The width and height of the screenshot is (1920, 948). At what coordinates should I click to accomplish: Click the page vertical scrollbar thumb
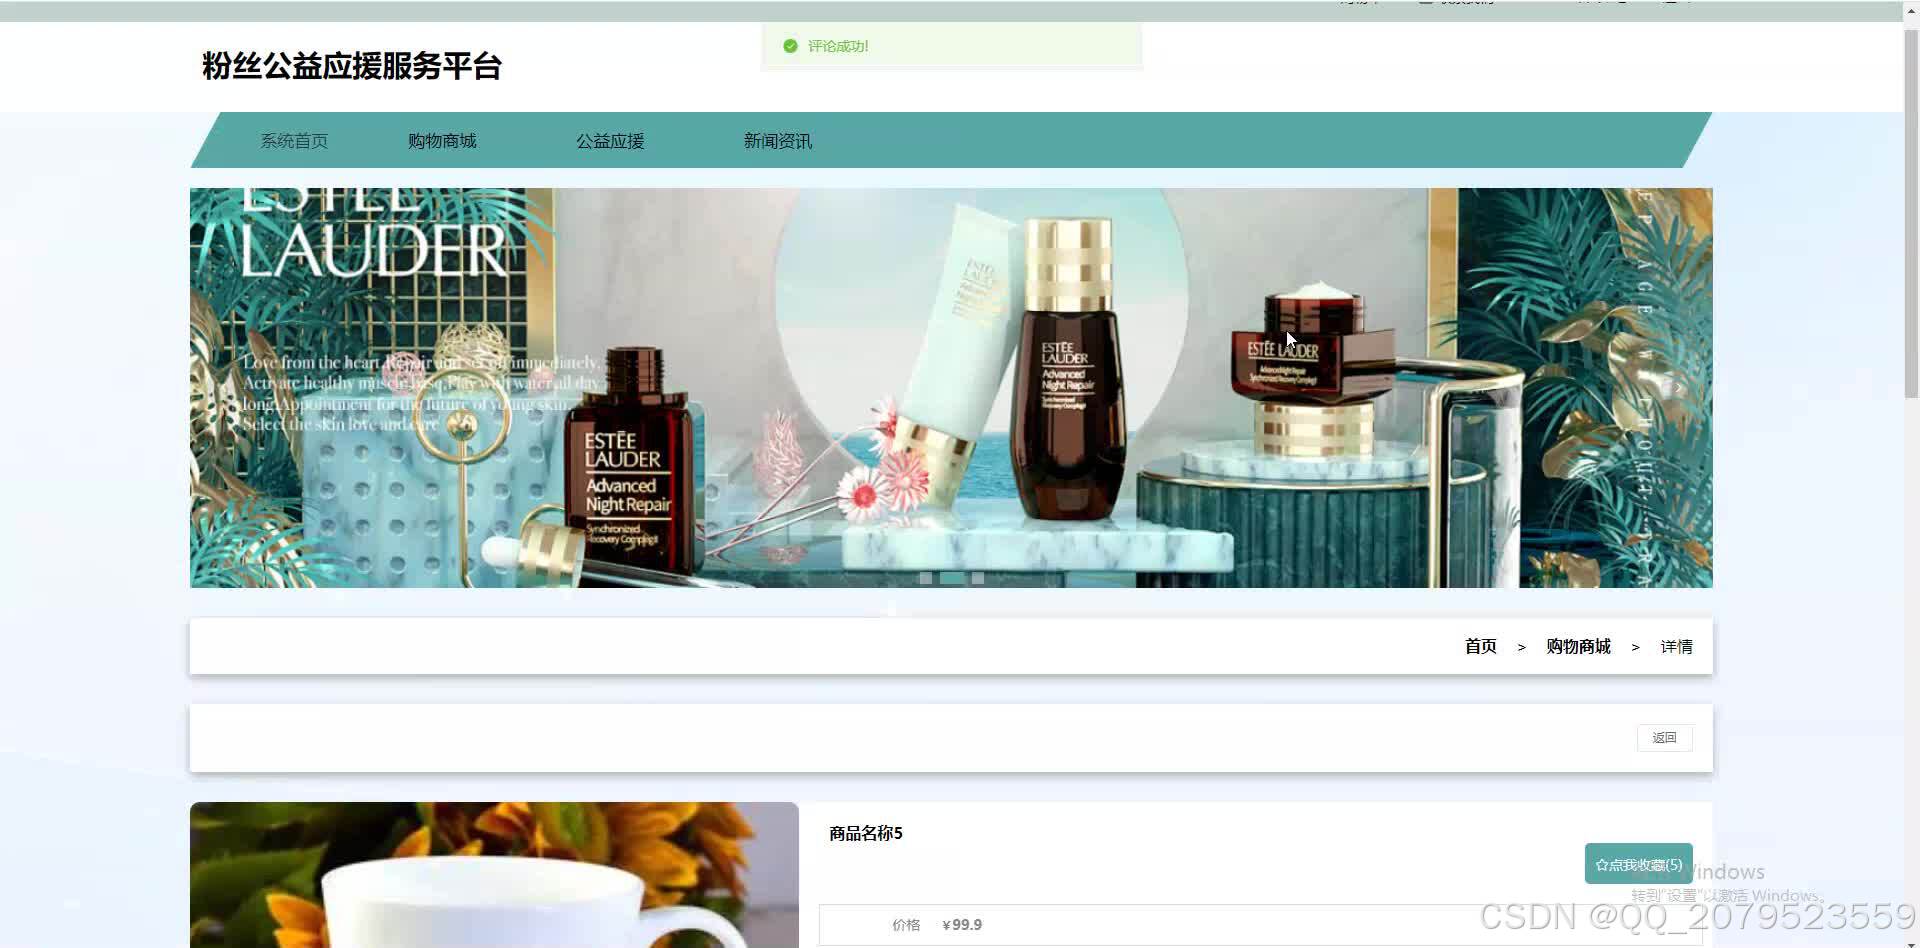pyautogui.click(x=1911, y=215)
